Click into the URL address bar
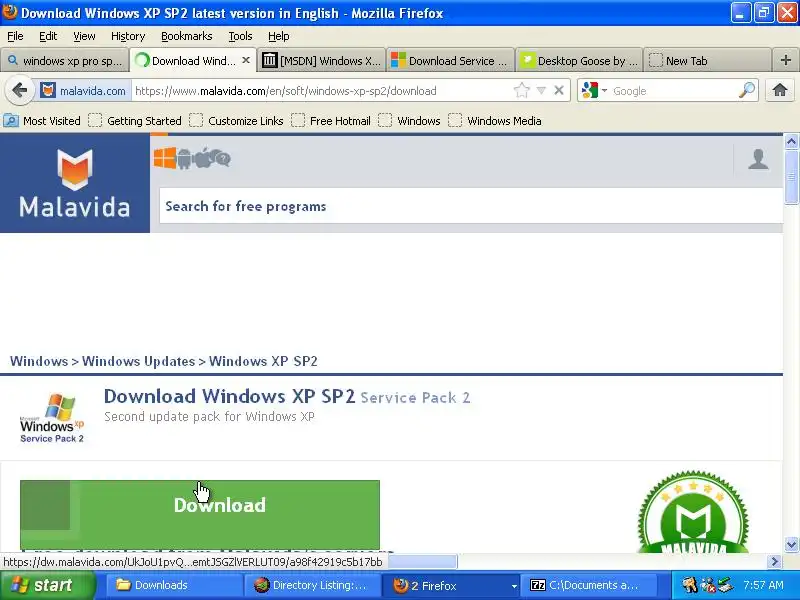 321,91
